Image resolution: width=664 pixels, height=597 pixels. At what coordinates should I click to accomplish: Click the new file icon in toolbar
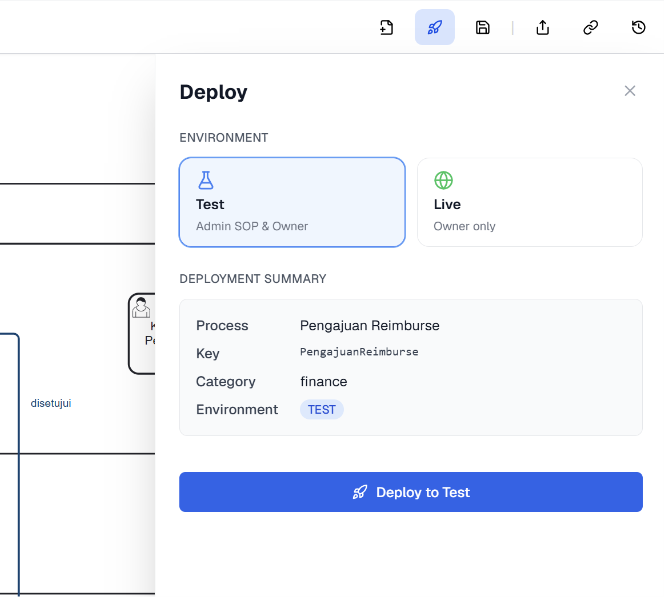[x=386, y=28]
